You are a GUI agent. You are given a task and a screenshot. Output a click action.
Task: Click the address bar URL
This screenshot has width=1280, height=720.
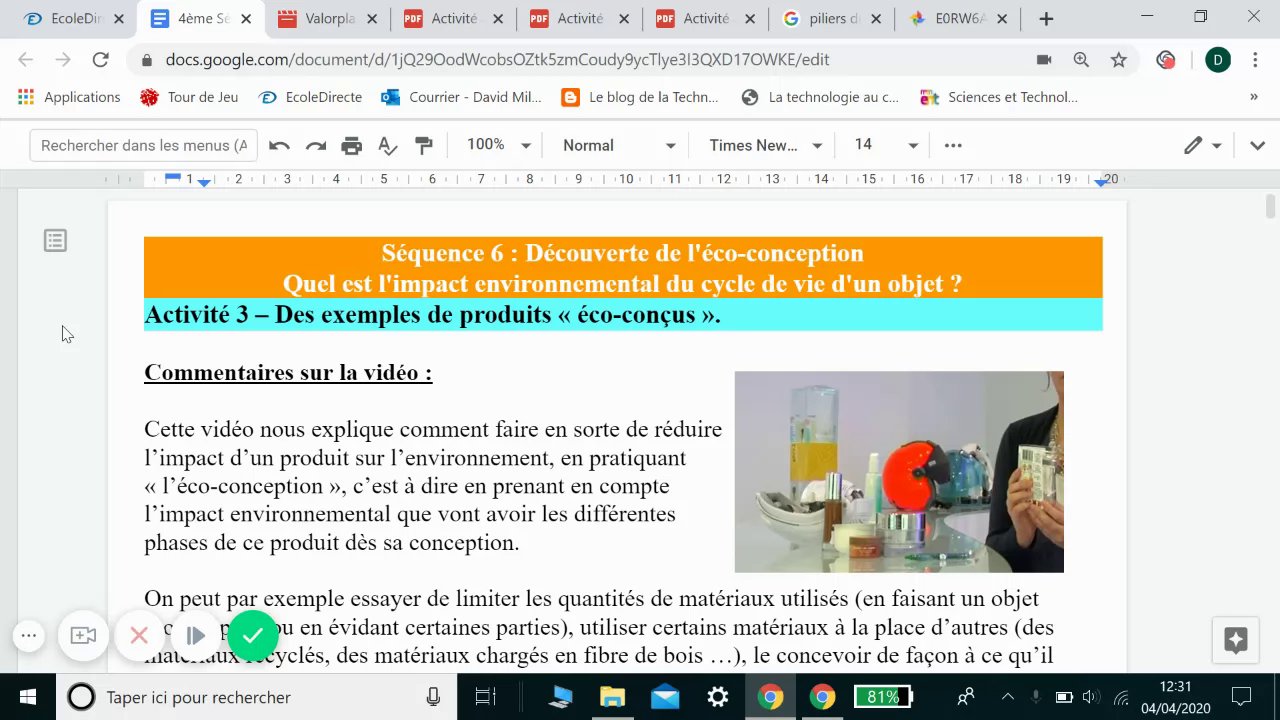[498, 60]
